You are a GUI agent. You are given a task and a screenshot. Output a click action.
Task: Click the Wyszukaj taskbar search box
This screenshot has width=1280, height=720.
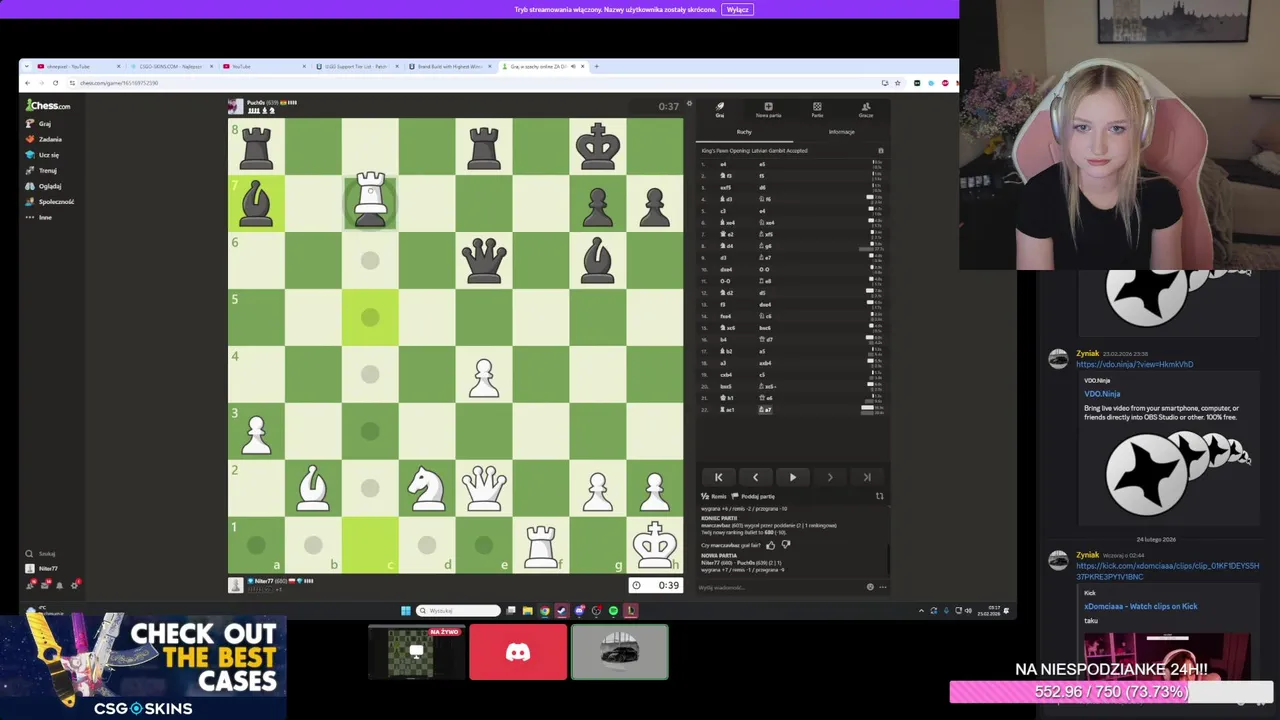tap(459, 610)
